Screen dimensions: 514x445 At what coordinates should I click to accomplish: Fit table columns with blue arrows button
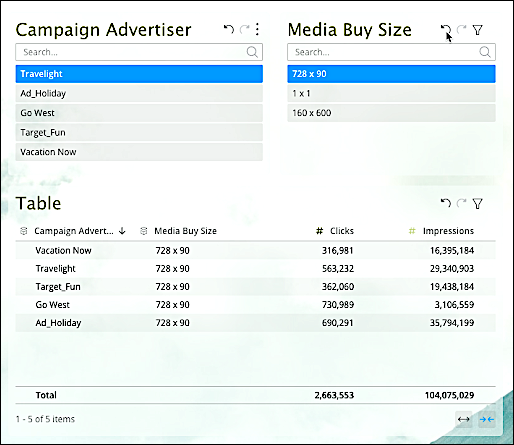point(487,419)
